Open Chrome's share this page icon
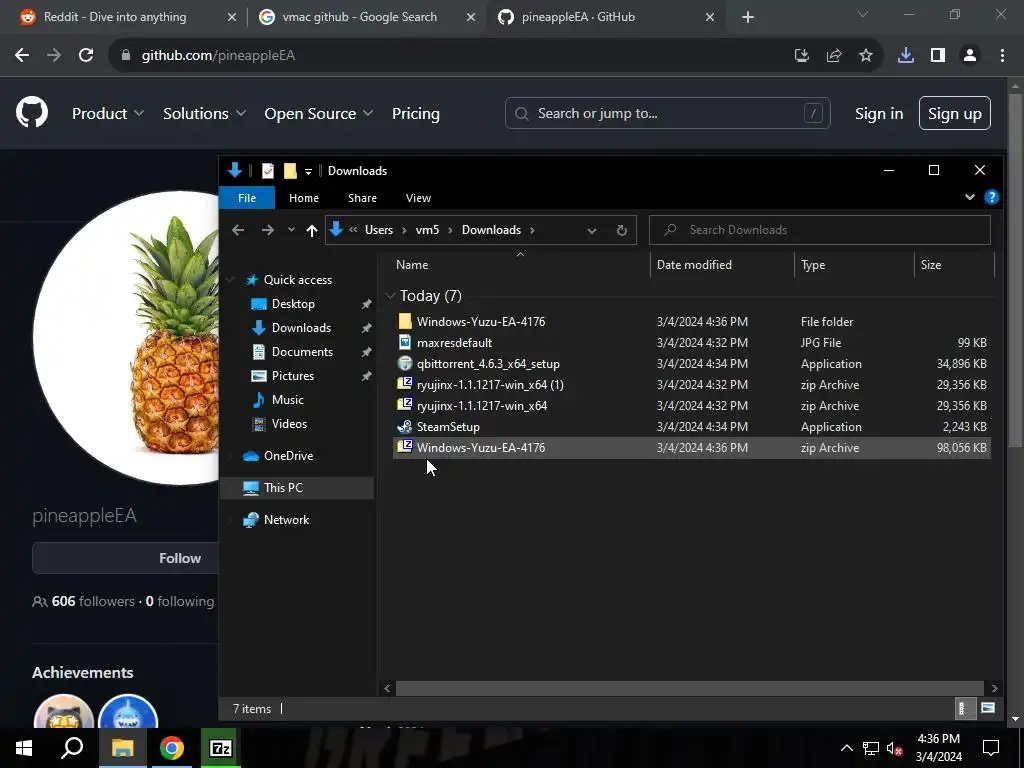 [833, 56]
